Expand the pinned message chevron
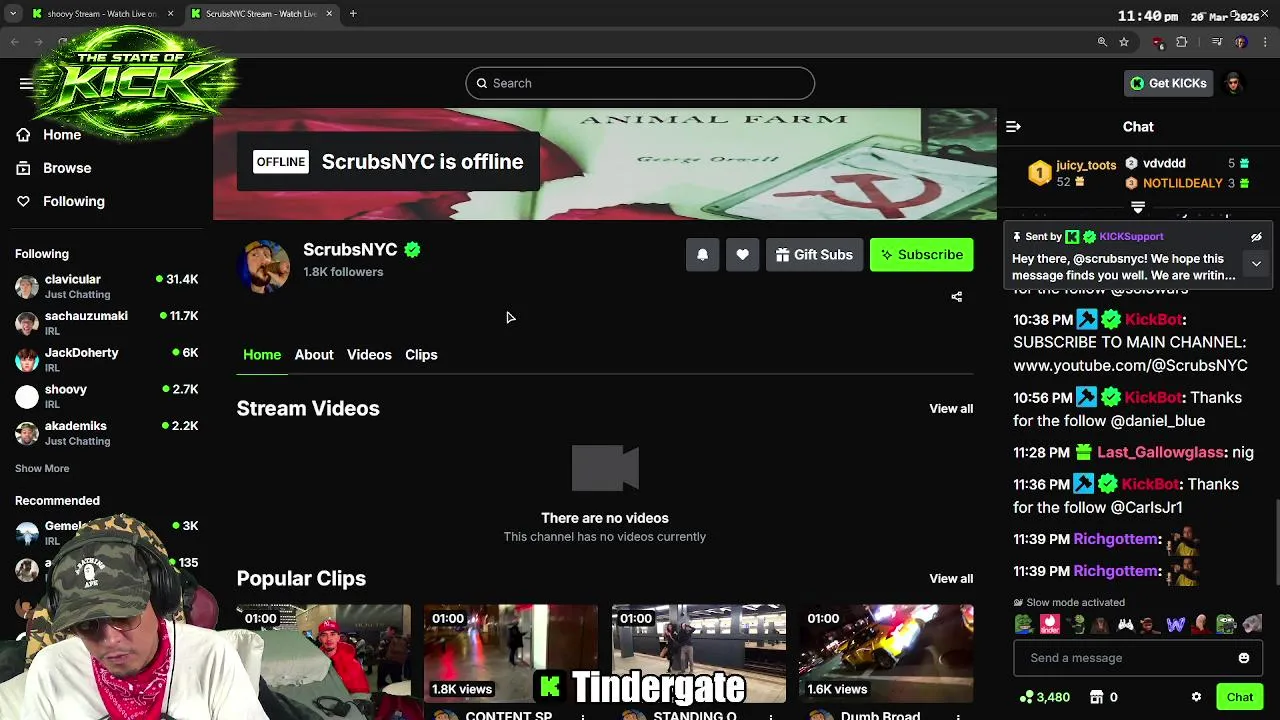The height and width of the screenshot is (720, 1280). coord(1256,264)
